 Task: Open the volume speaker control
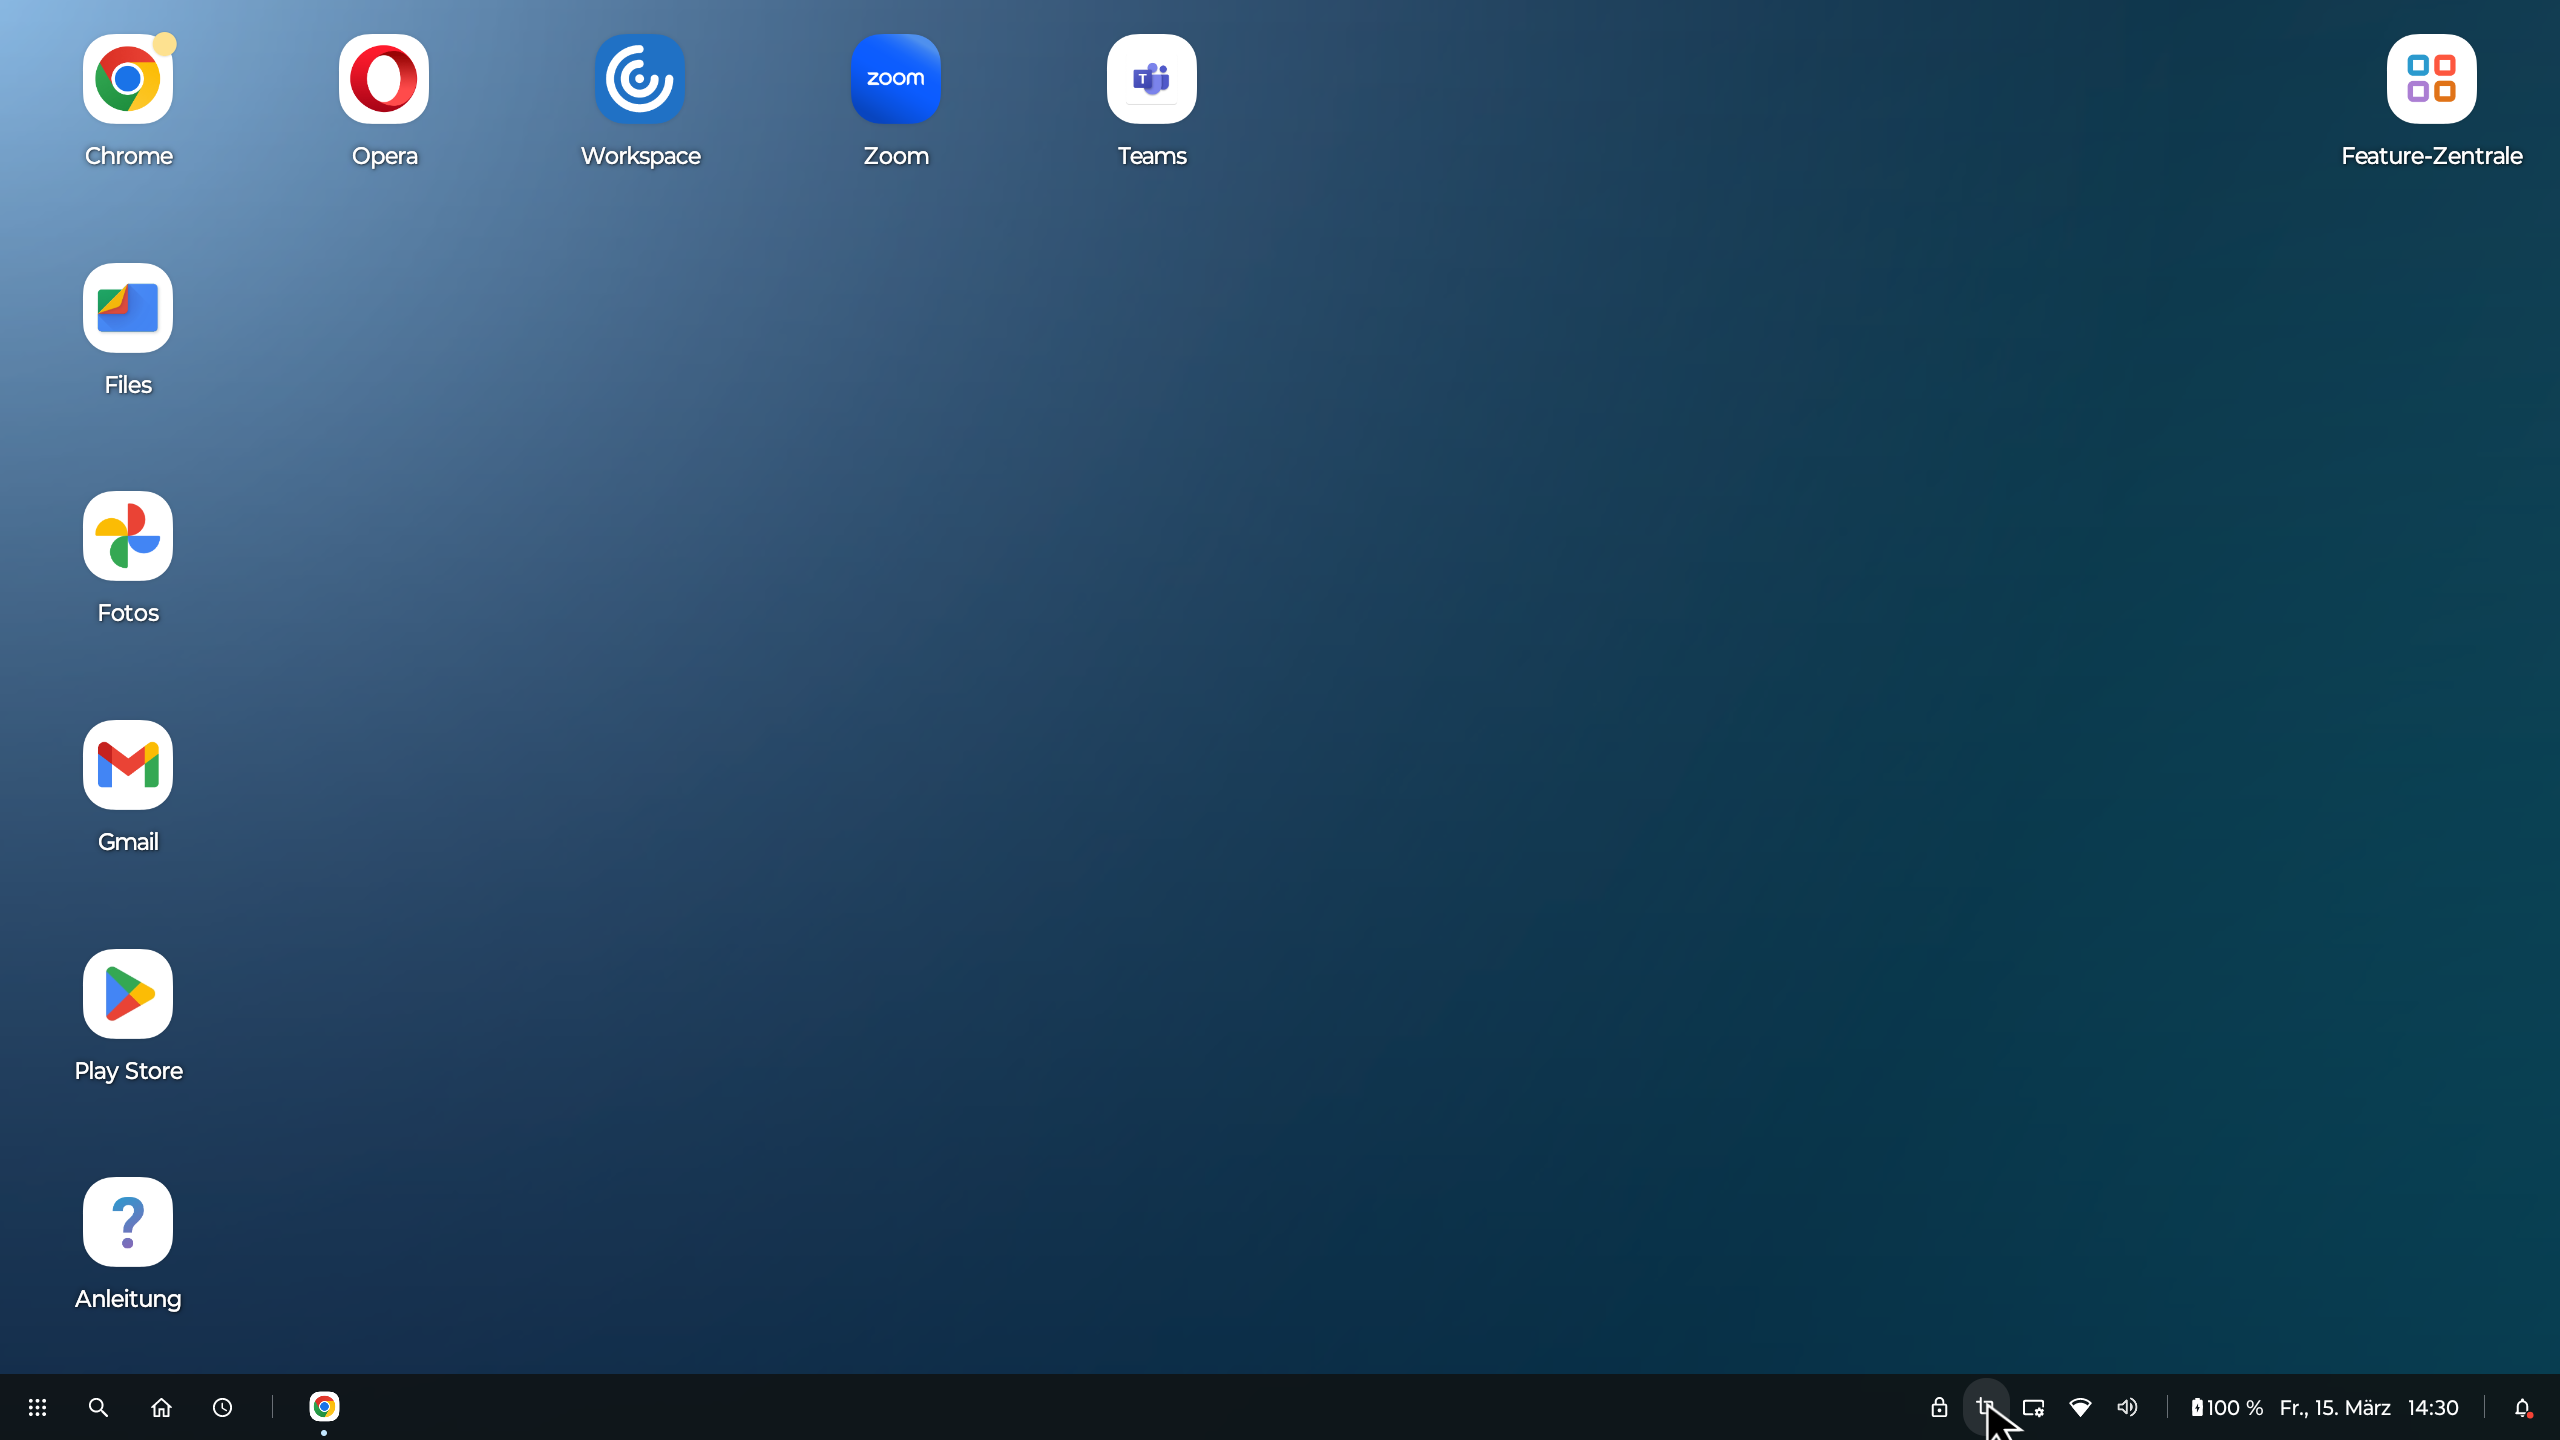coord(2127,1408)
